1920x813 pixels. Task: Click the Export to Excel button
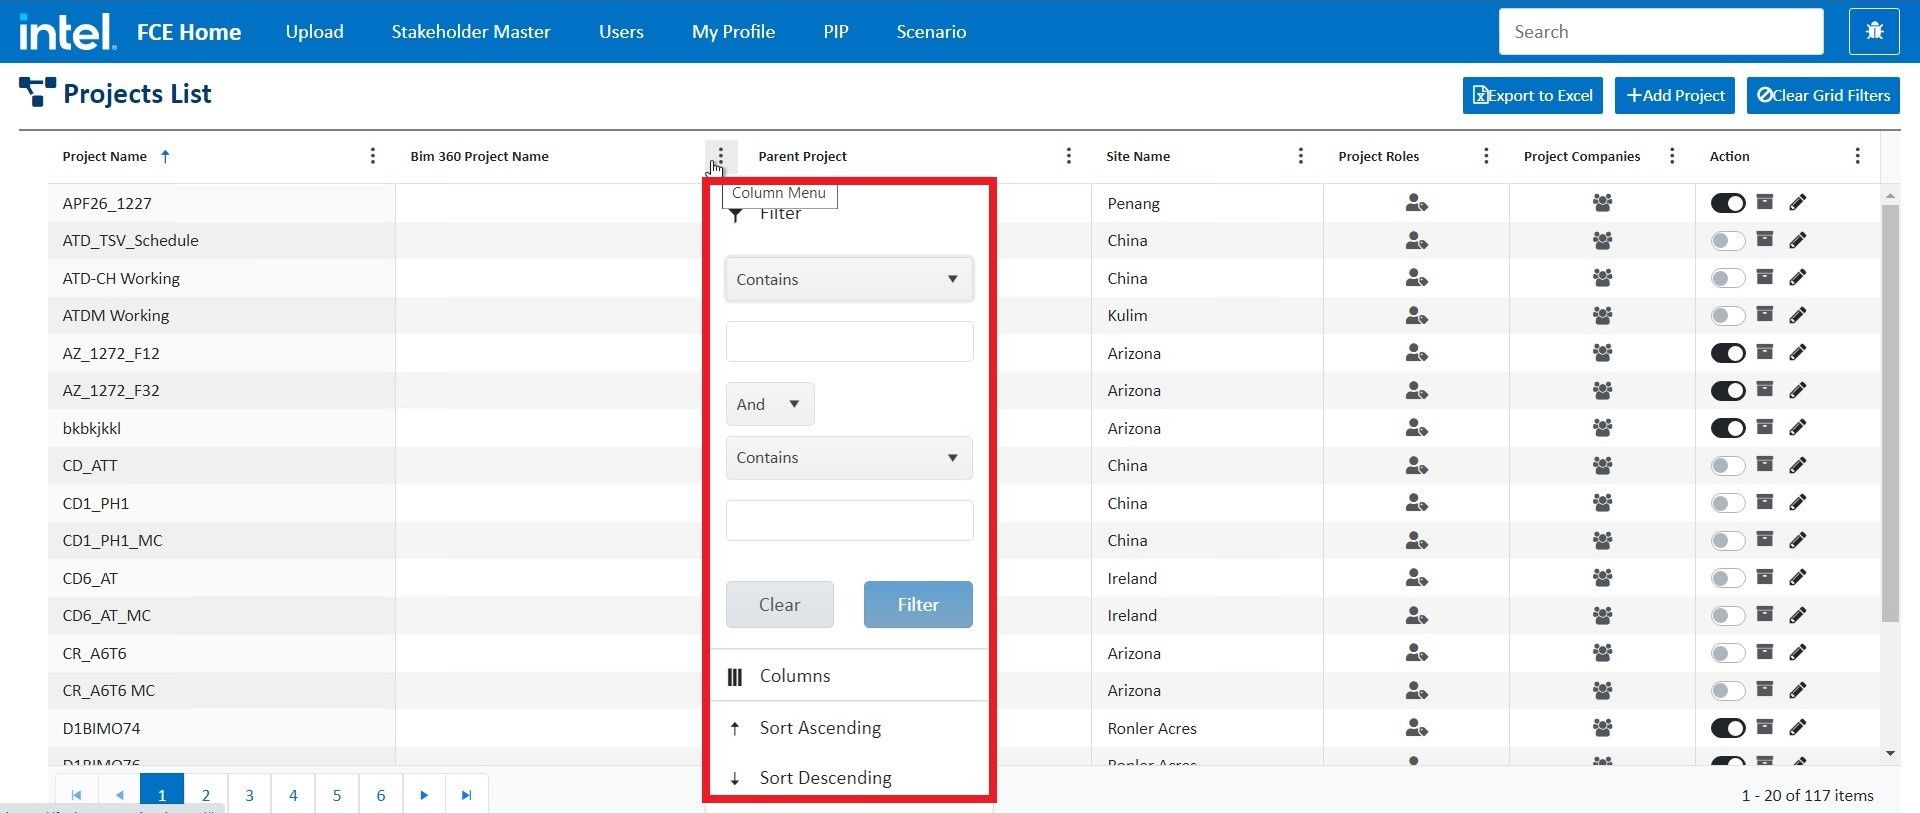tap(1532, 95)
